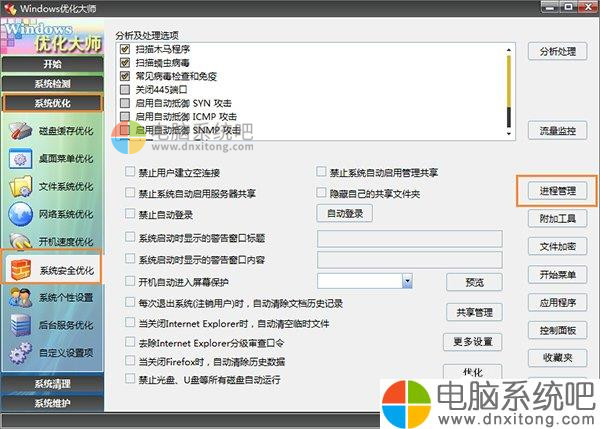
Task: Click the options list scrollbar thumb
Action: pos(509,81)
